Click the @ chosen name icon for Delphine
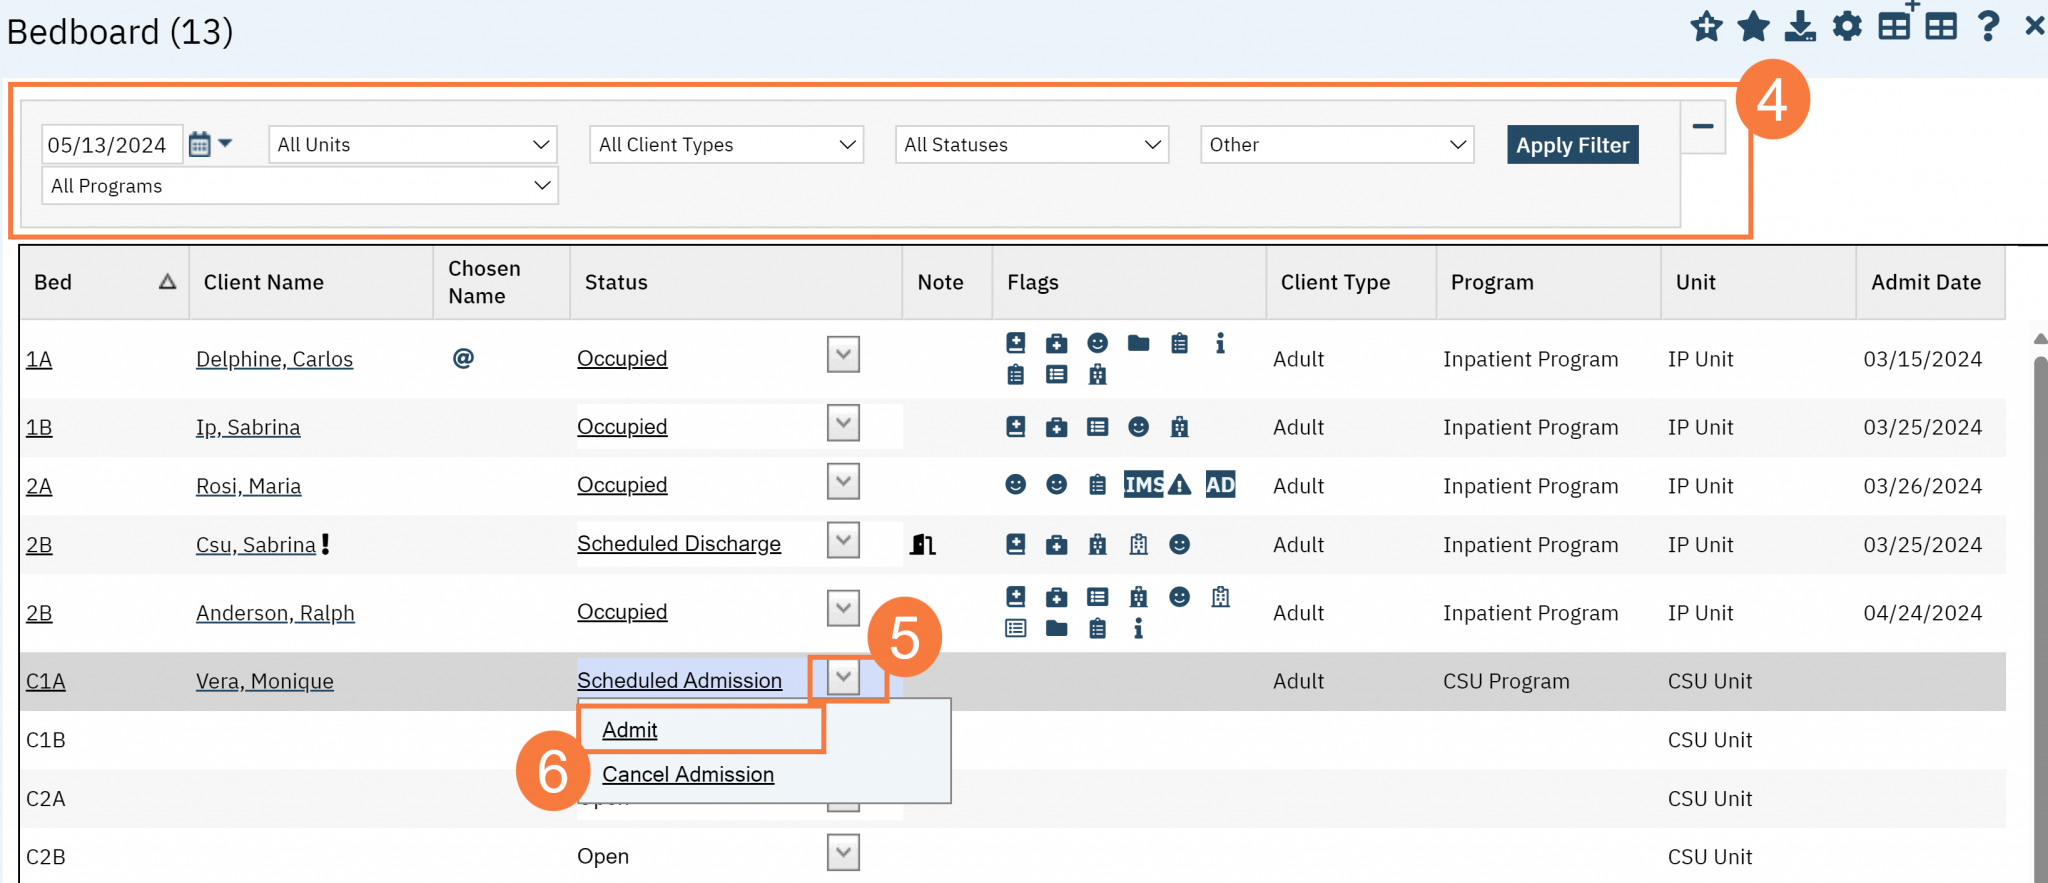2048x883 pixels. click(x=463, y=358)
